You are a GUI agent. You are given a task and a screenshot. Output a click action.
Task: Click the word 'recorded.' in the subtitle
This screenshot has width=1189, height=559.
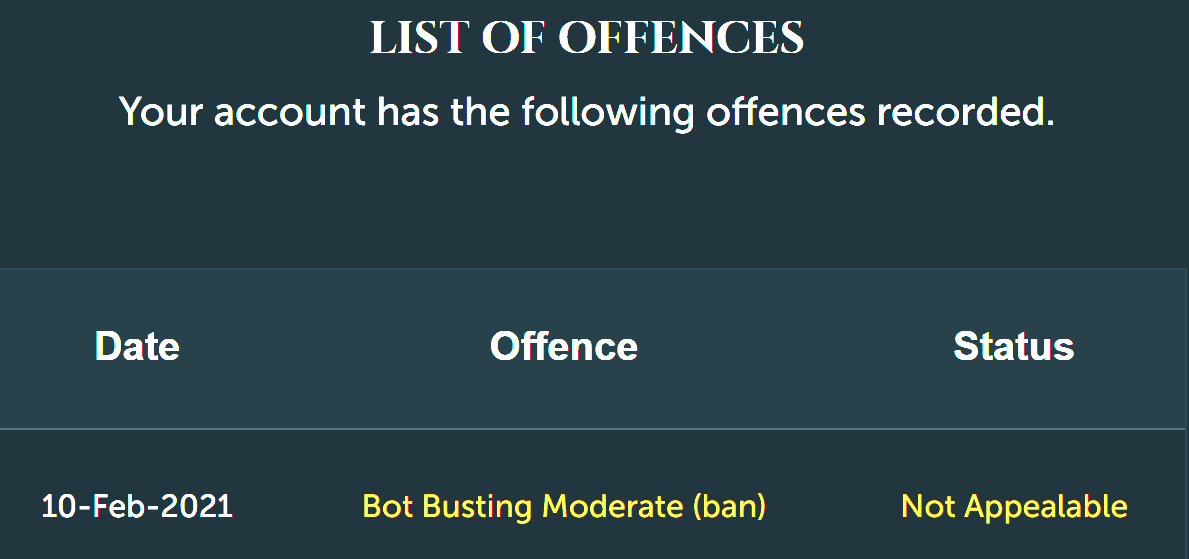(x=966, y=111)
